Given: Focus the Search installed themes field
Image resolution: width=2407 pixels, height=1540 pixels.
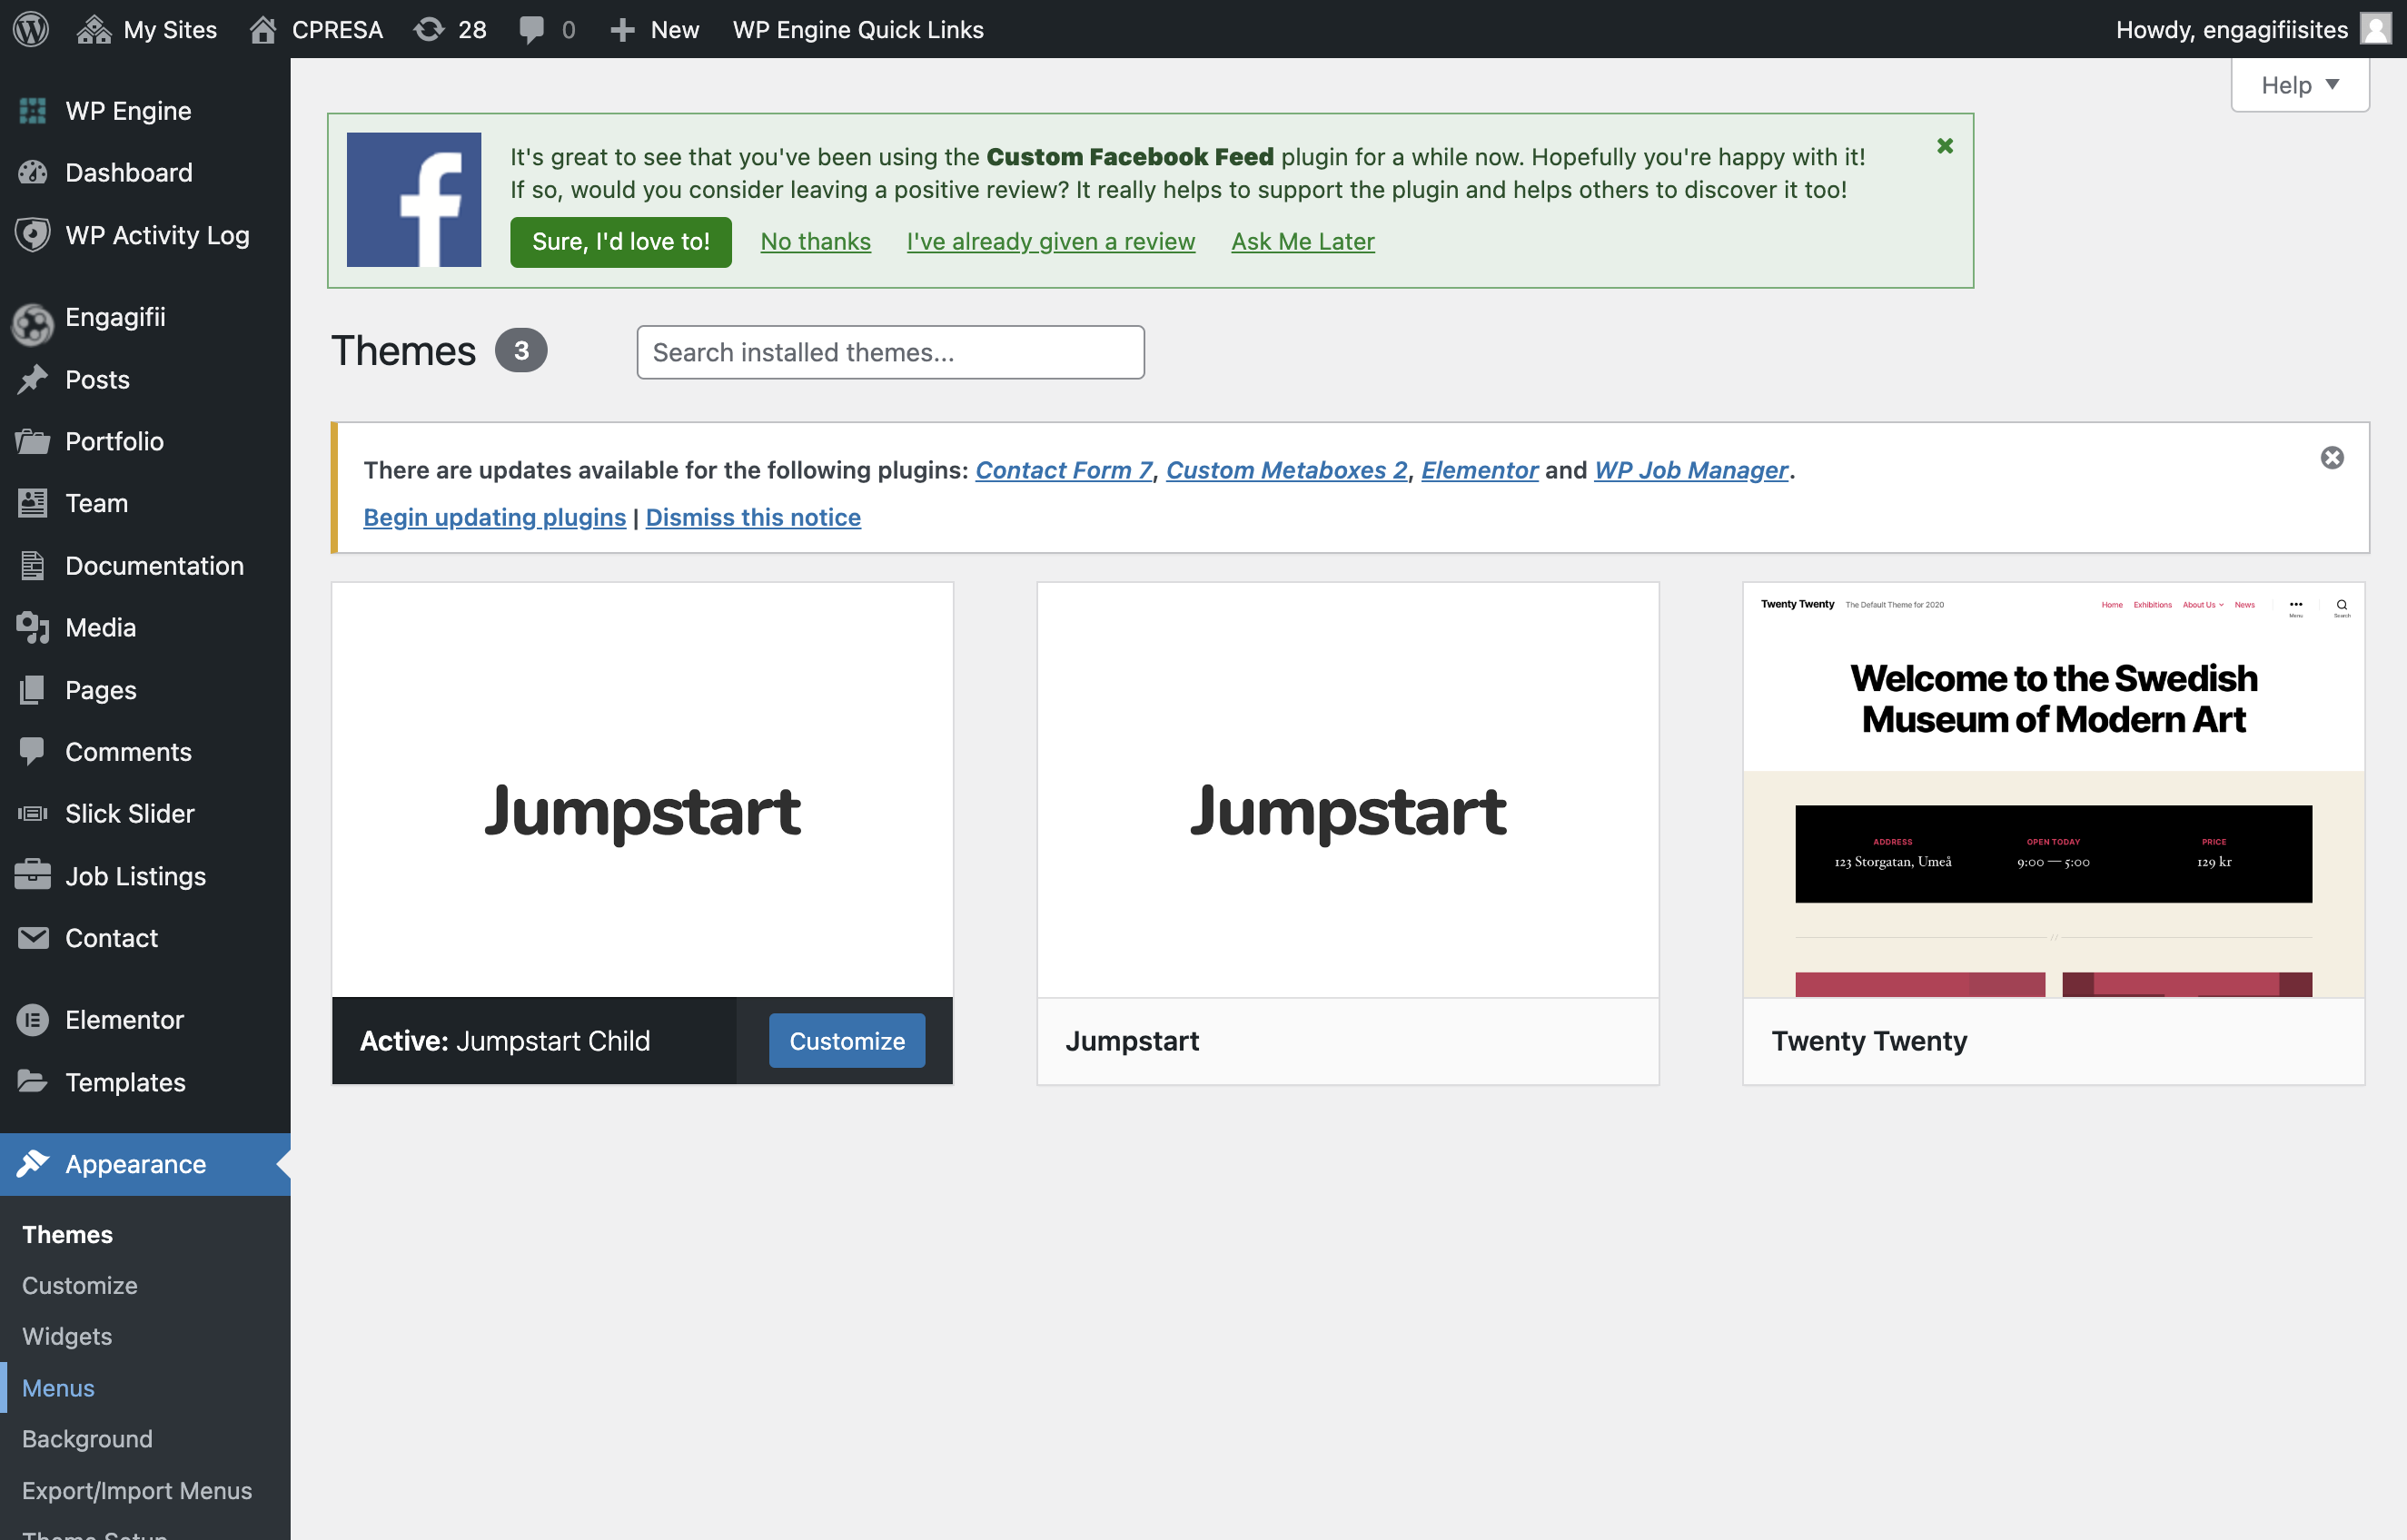Looking at the screenshot, I should 891,352.
